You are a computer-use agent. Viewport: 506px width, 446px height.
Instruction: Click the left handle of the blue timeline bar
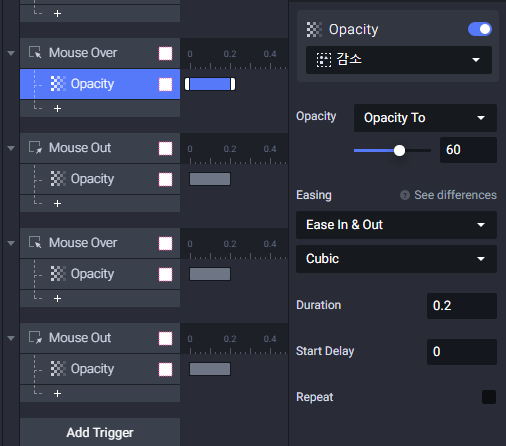click(x=187, y=84)
